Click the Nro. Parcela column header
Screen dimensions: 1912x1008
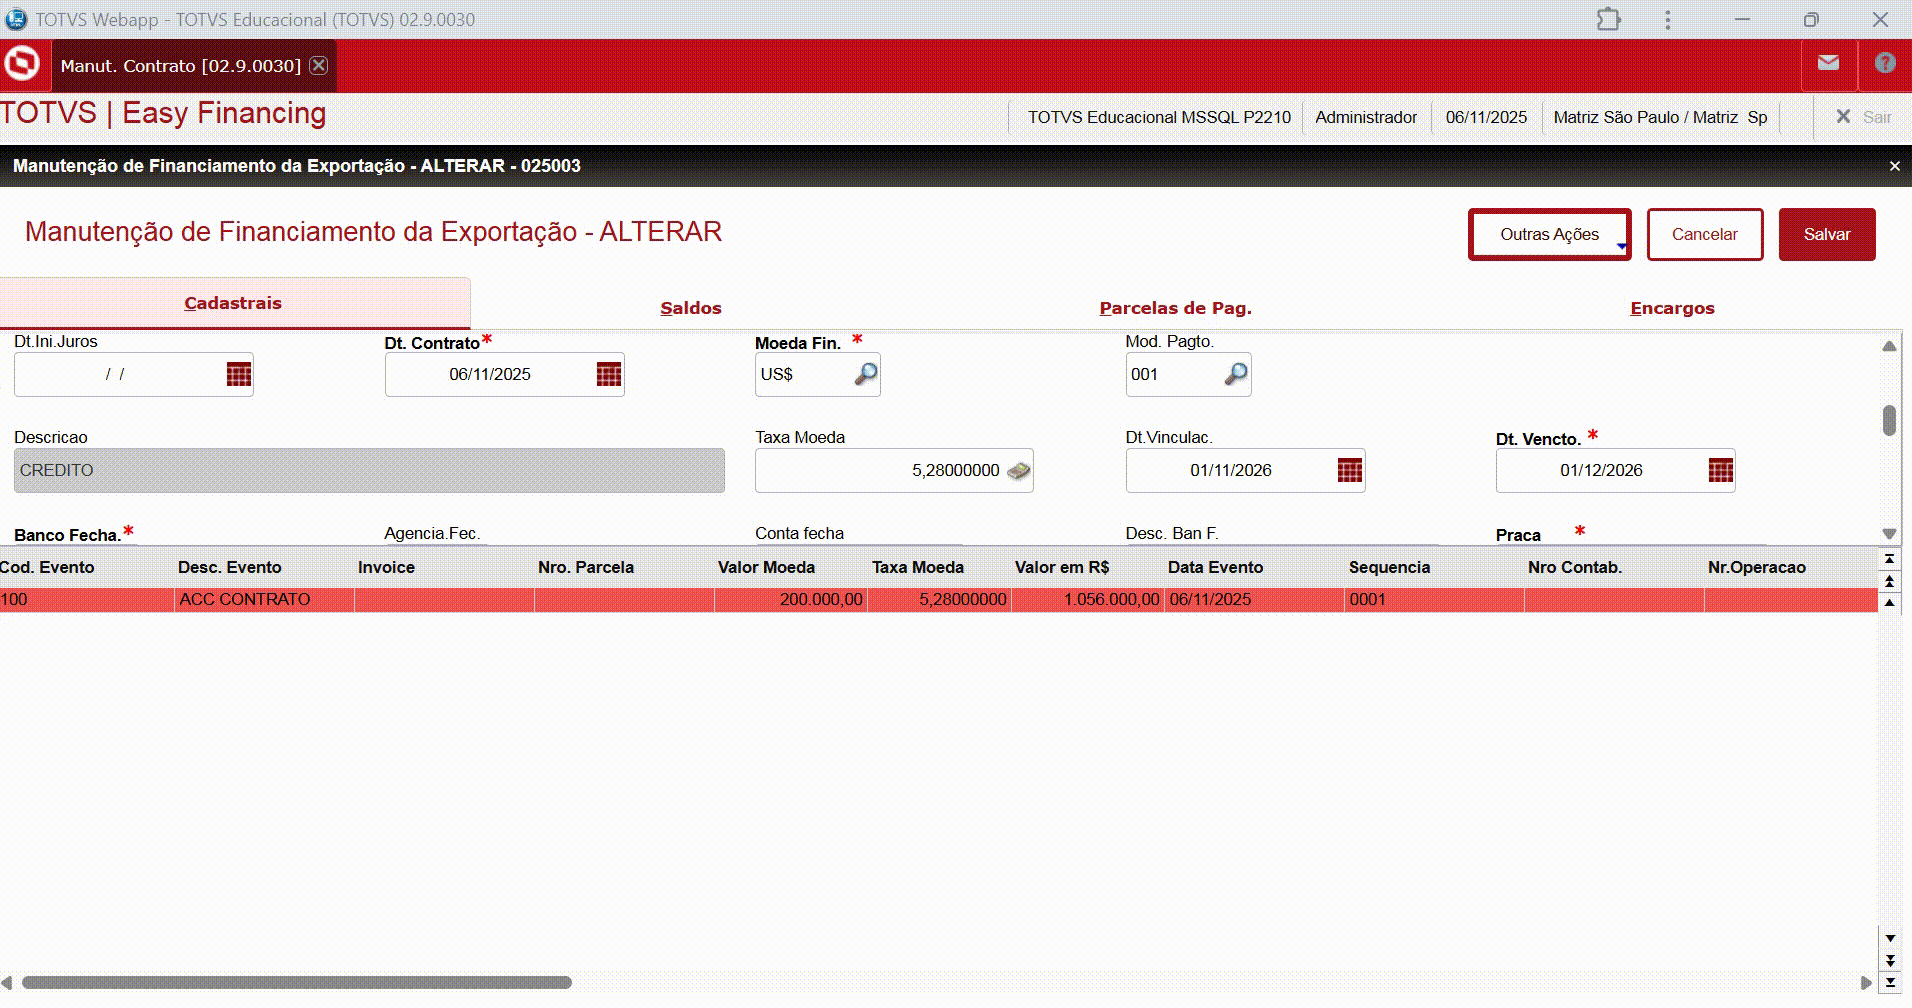click(586, 567)
